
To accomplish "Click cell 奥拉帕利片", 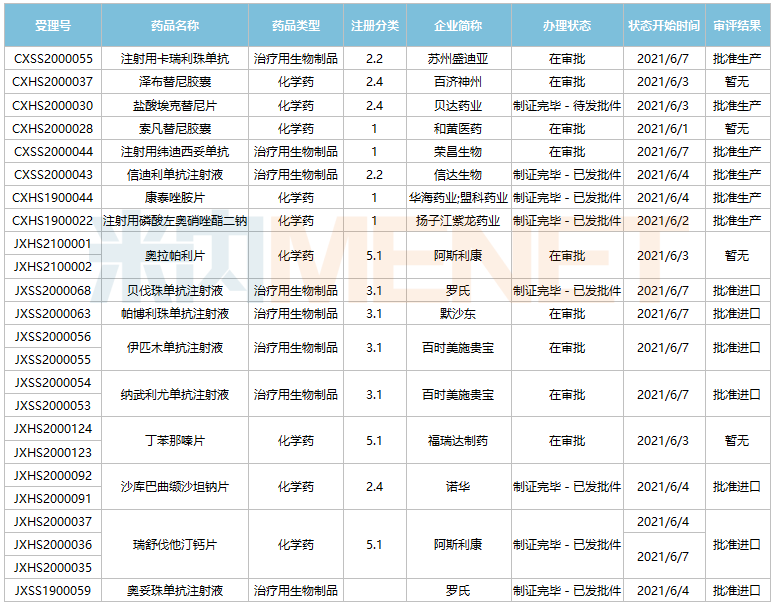I will tap(175, 256).
